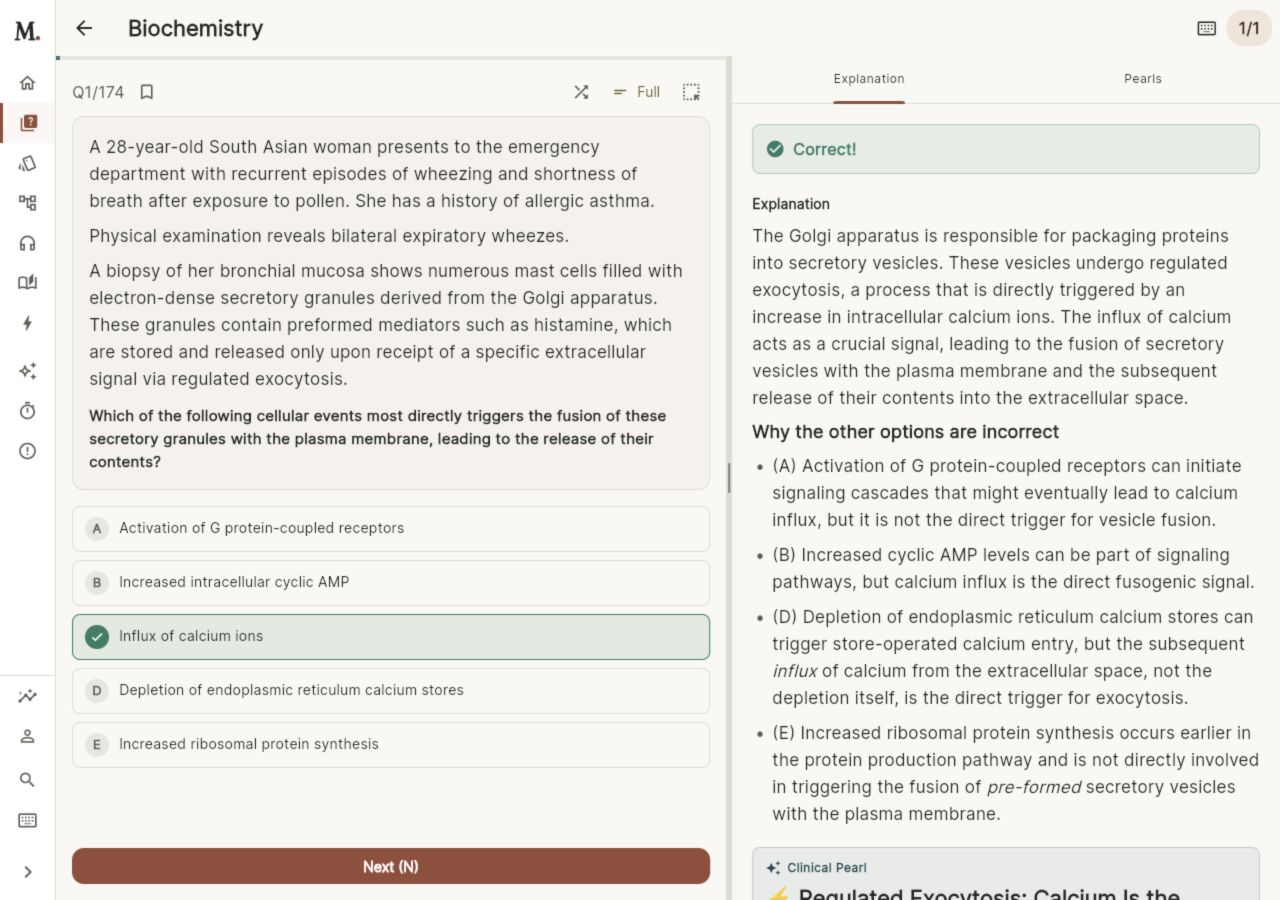Open the AI sparkles sidebar icon

[x=27, y=371]
